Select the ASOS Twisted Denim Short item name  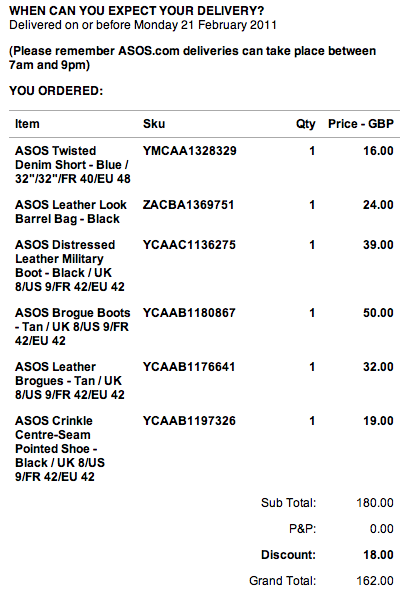(73, 165)
